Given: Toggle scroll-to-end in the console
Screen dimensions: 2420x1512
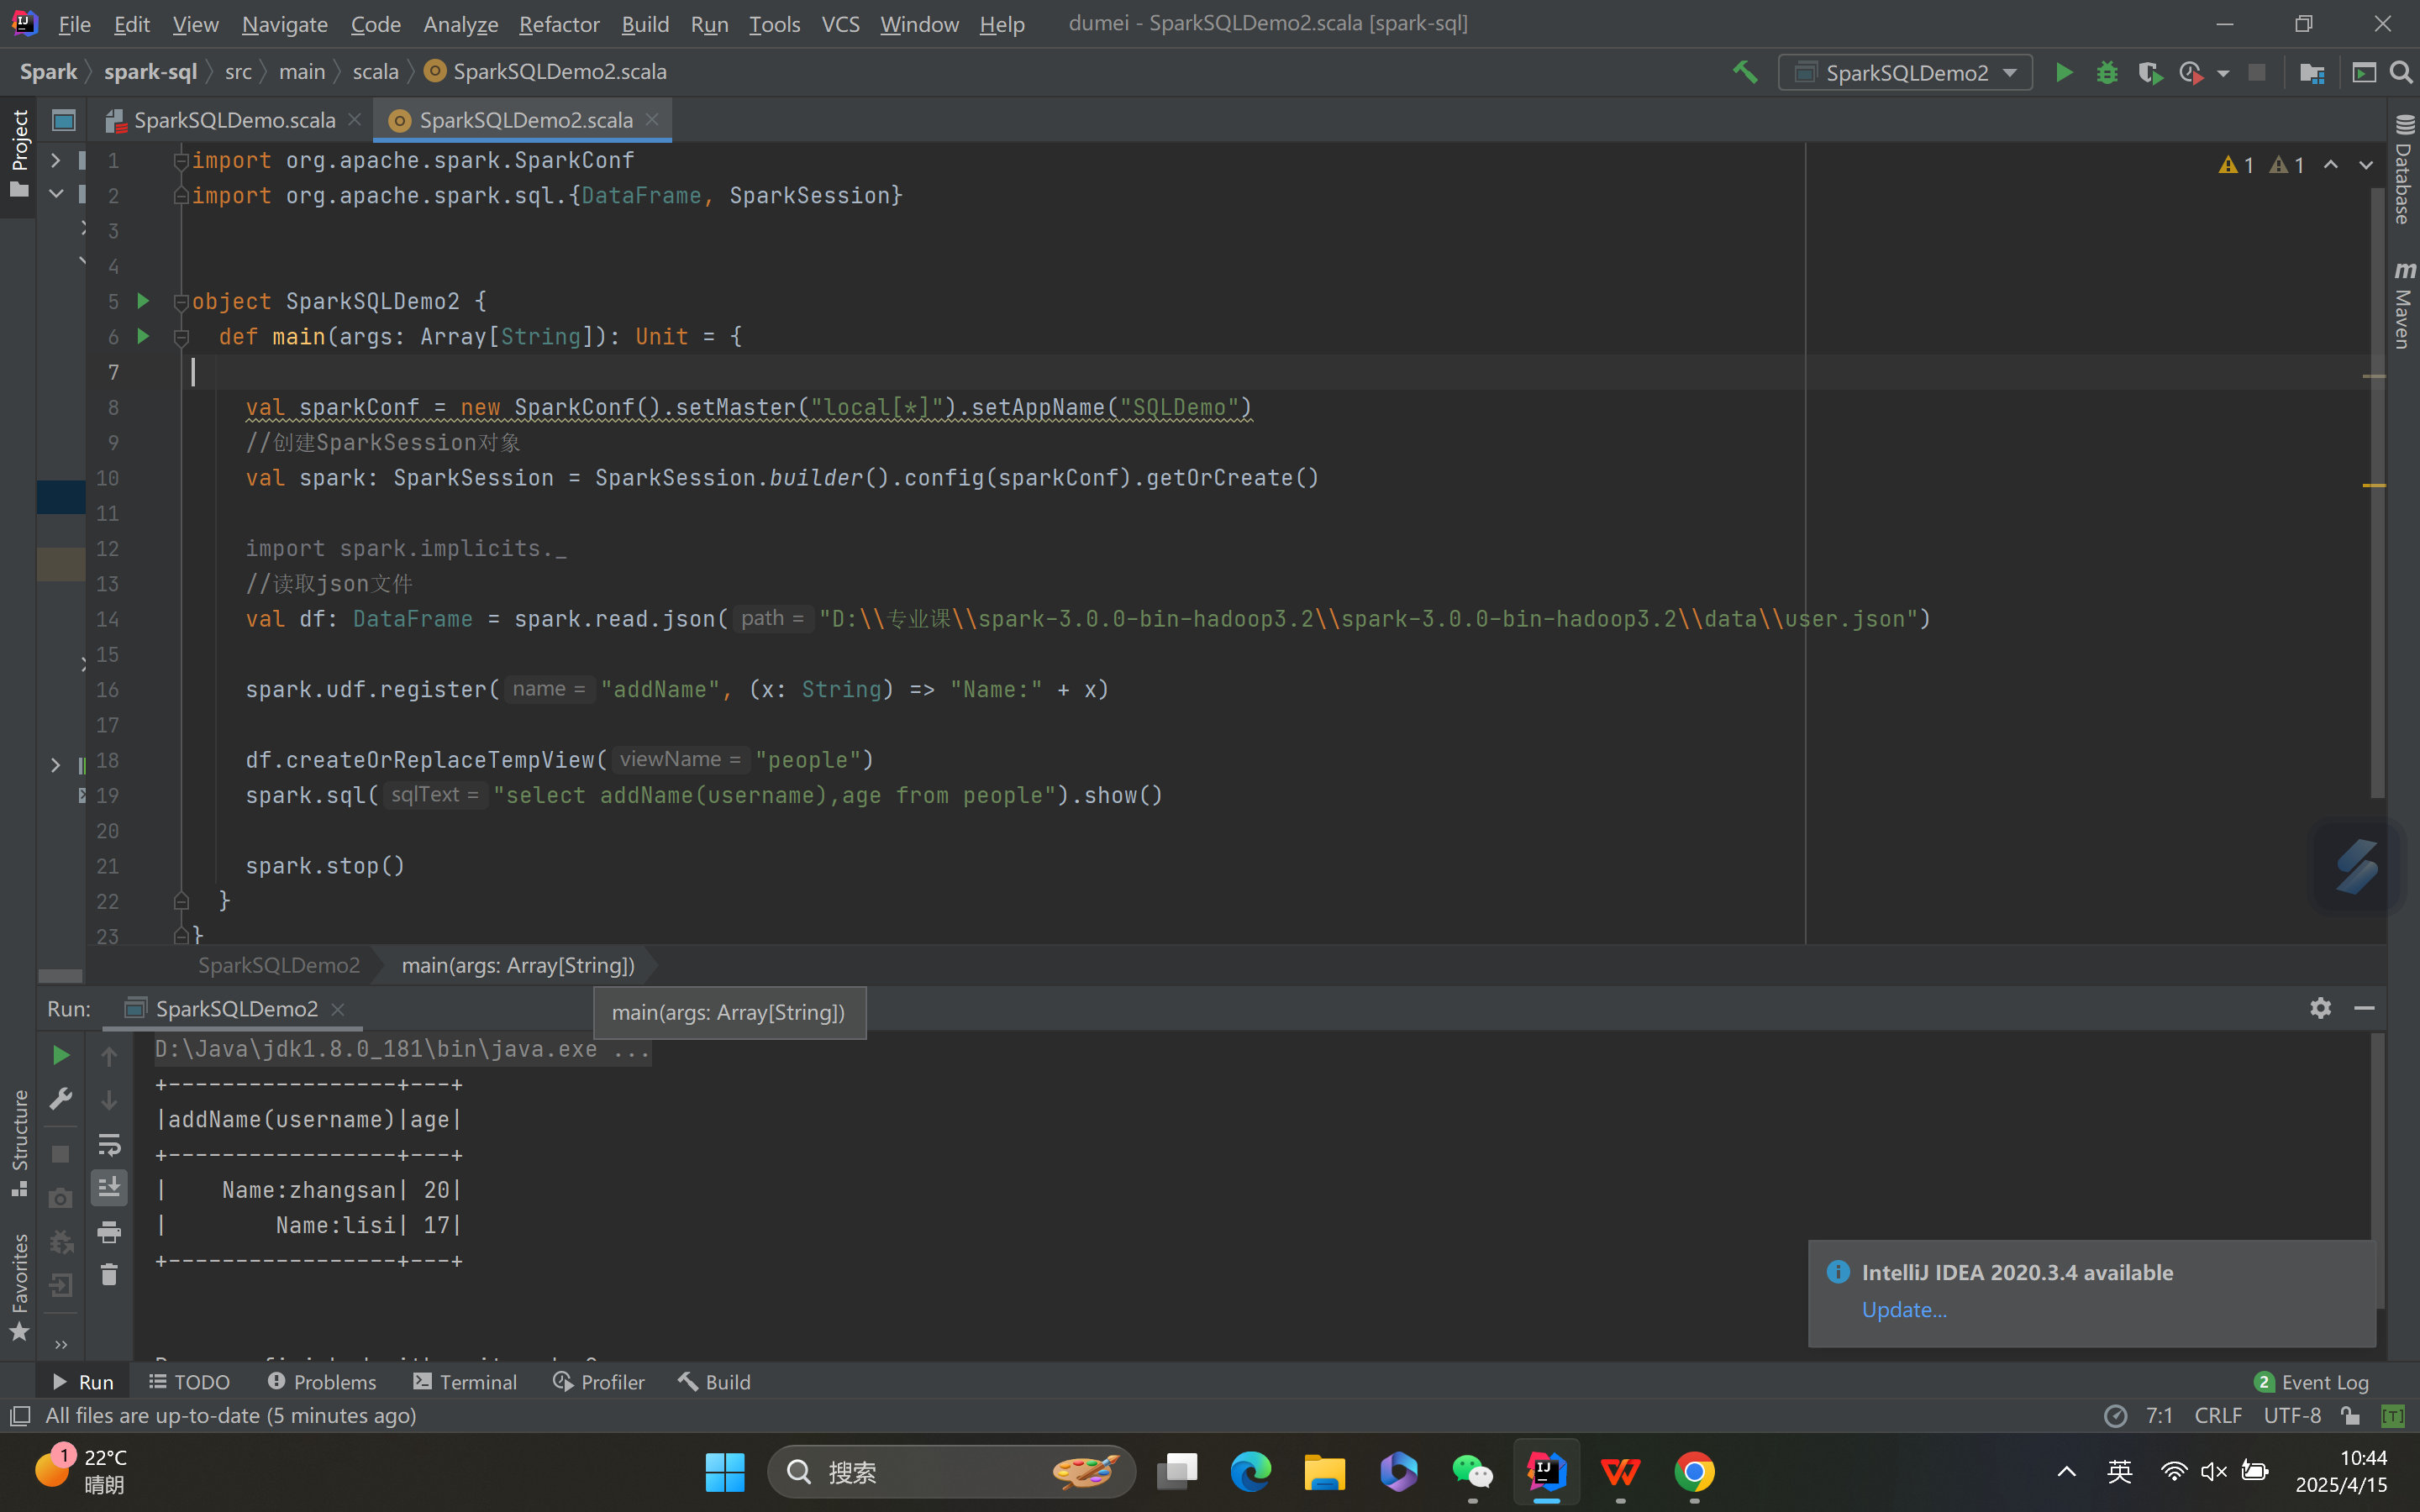Looking at the screenshot, I should [110, 1188].
